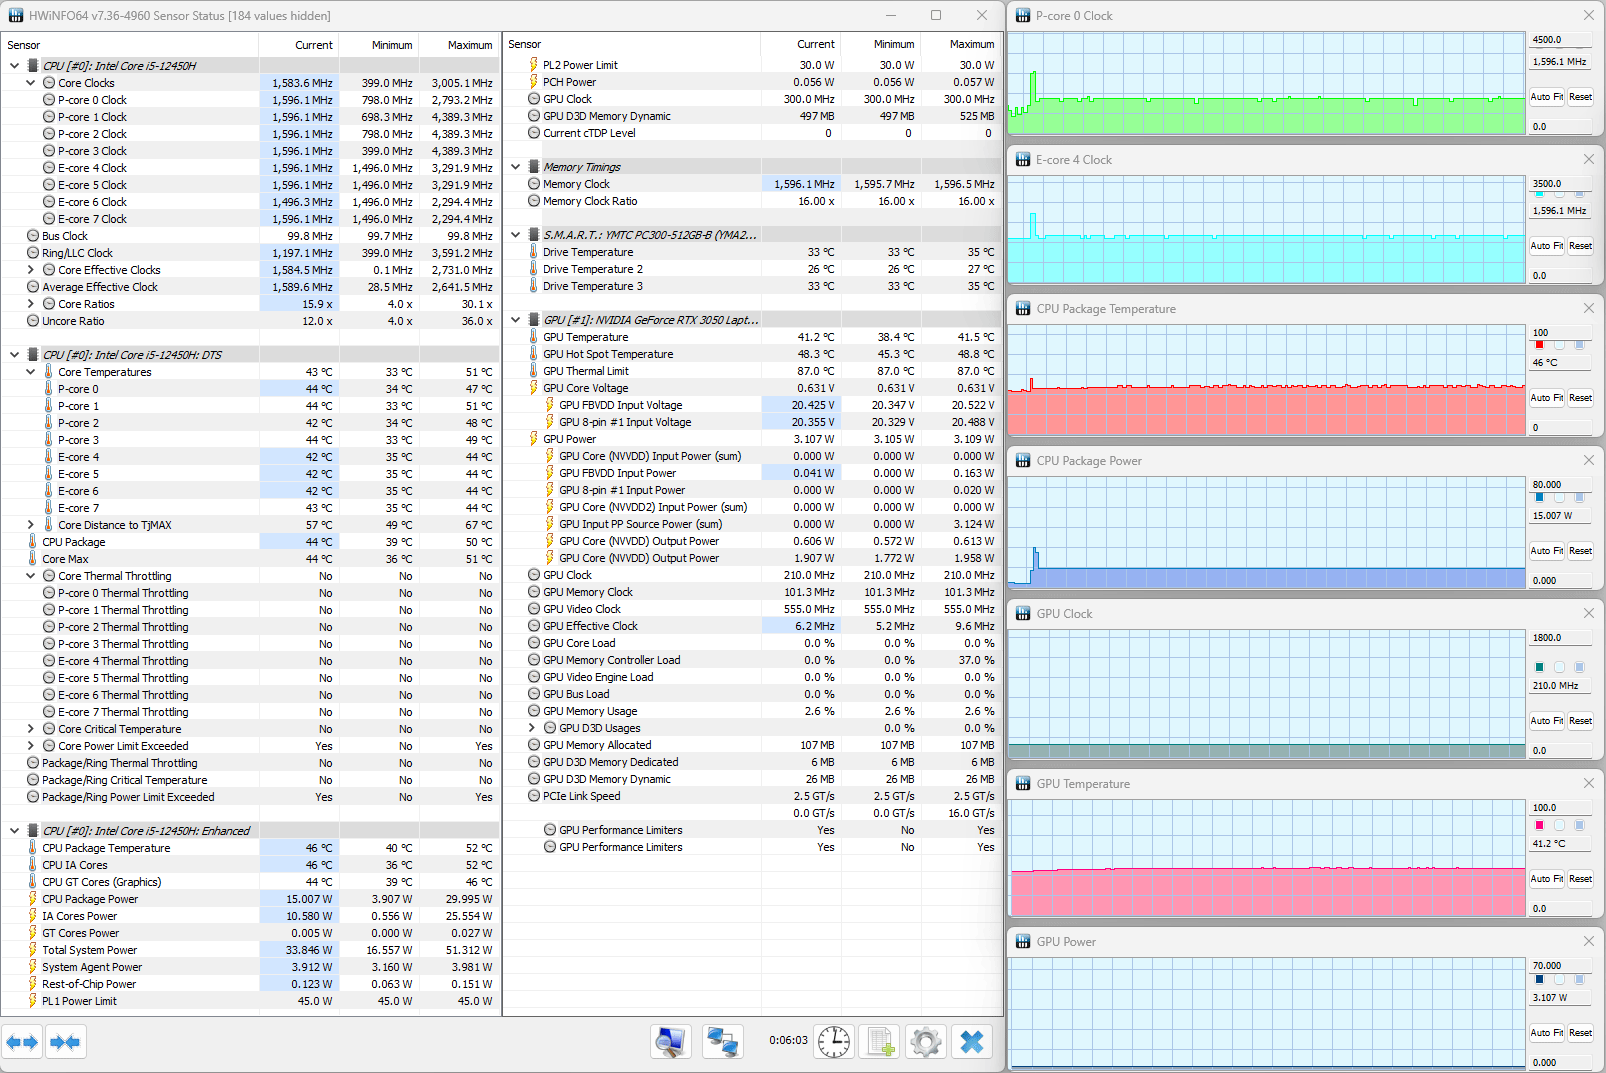Click the 4500.0 max field in P-core 0 Clock graph

pos(1558,40)
